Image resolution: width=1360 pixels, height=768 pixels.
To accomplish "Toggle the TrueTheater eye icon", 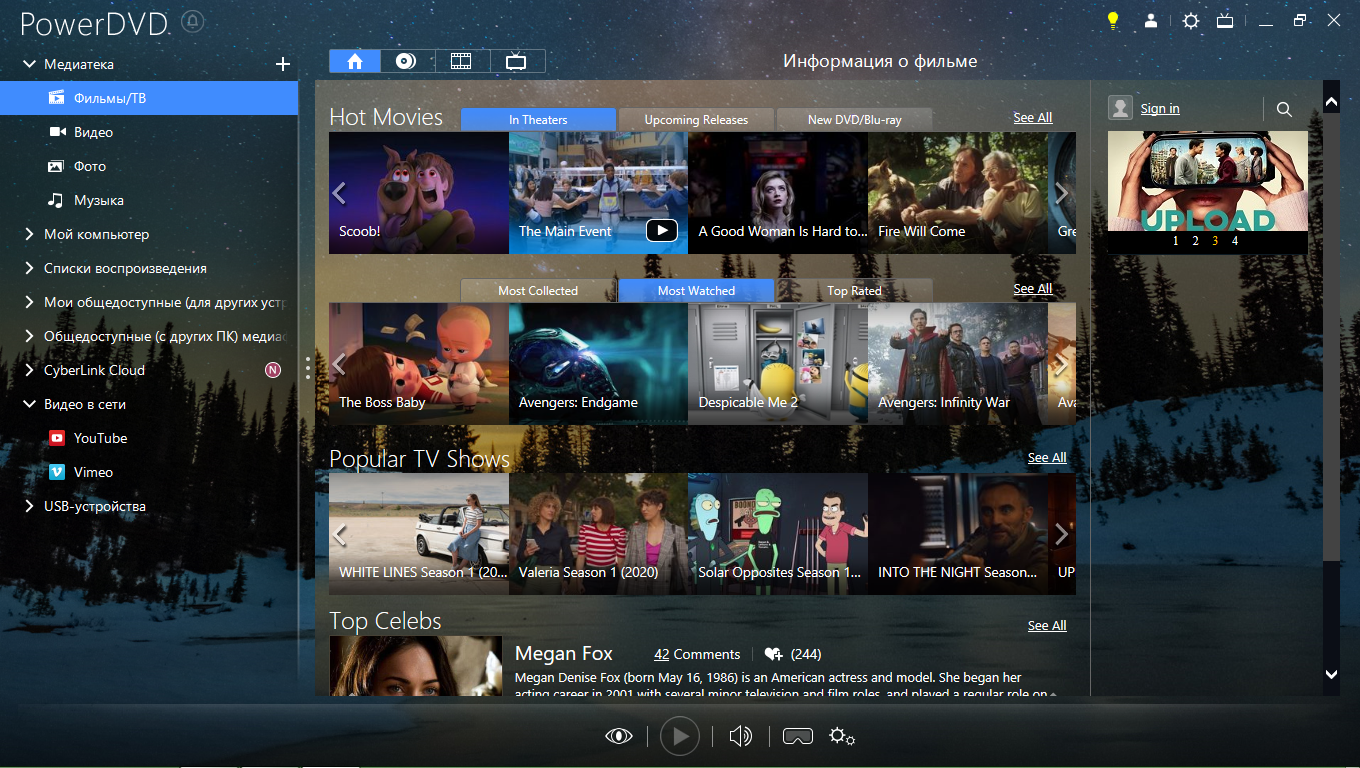I will (619, 737).
